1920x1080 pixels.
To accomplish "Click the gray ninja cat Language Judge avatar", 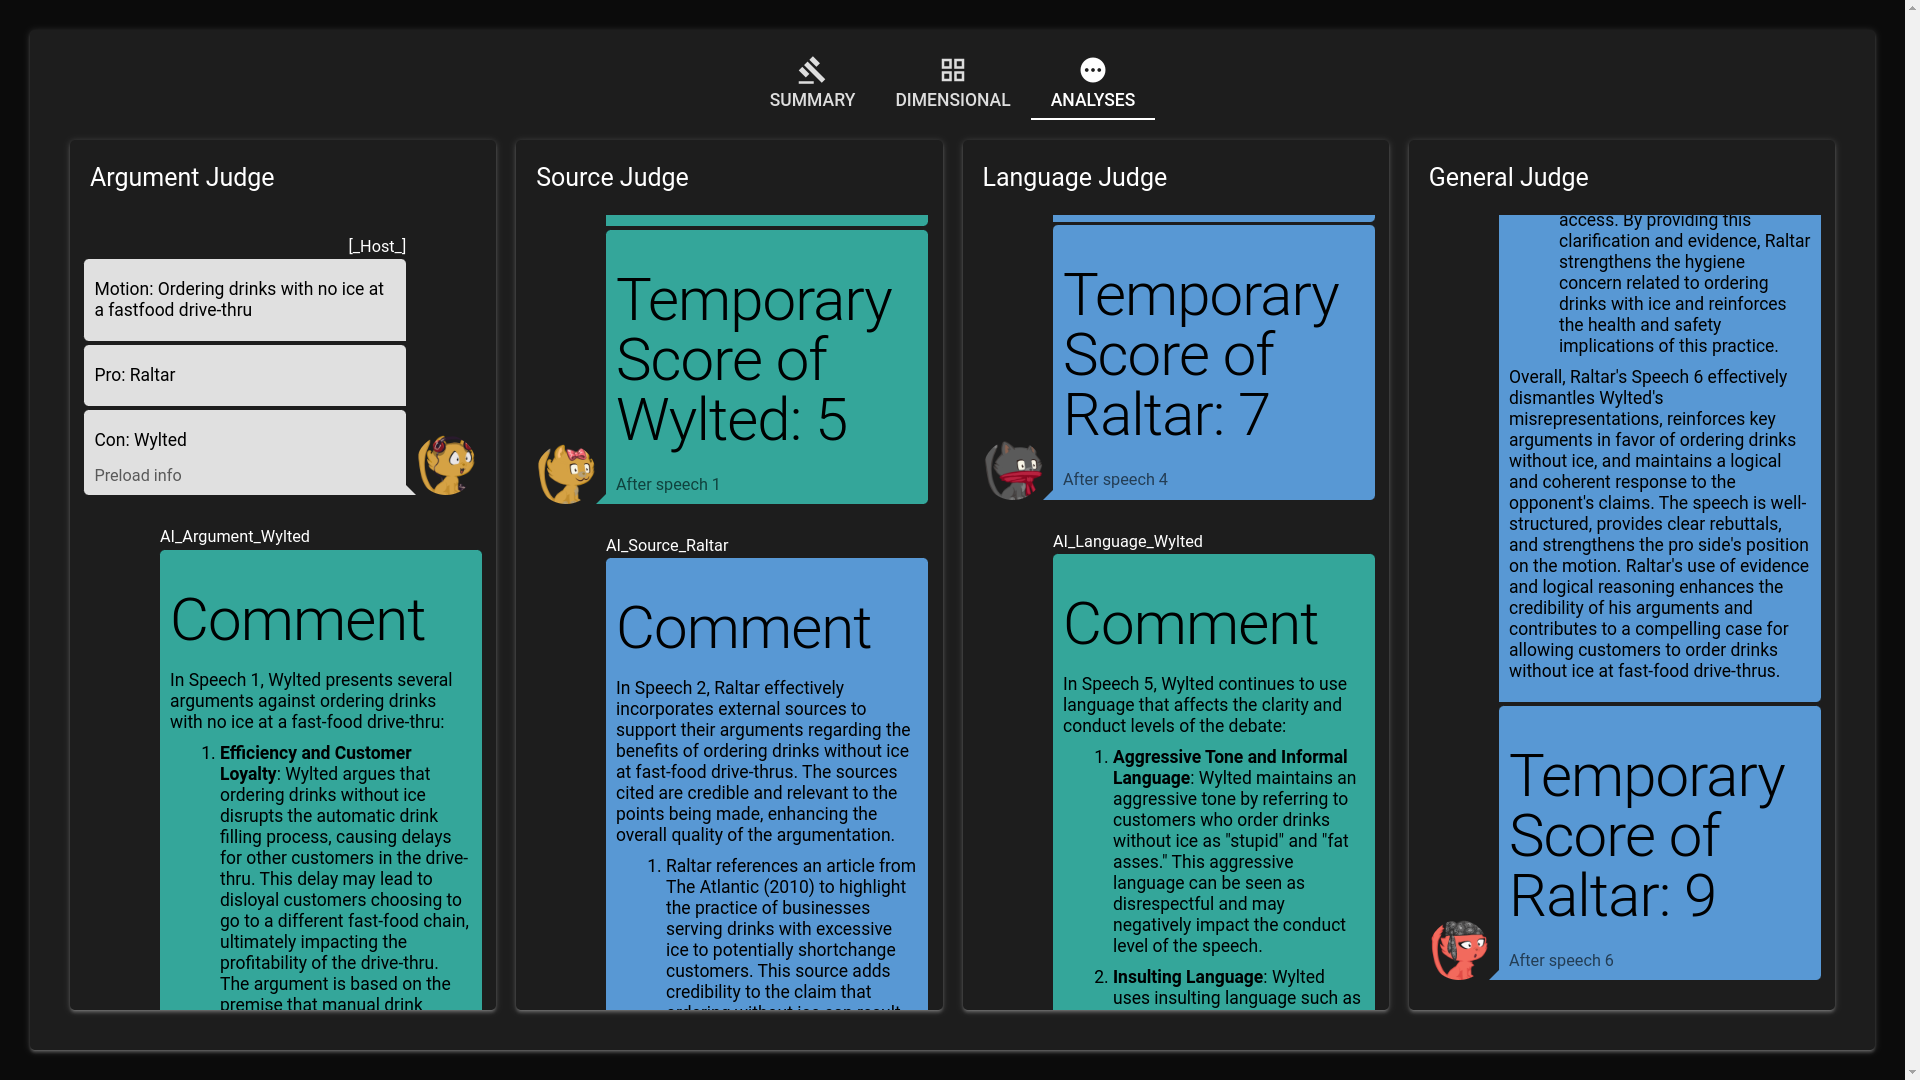I will pyautogui.click(x=1013, y=470).
